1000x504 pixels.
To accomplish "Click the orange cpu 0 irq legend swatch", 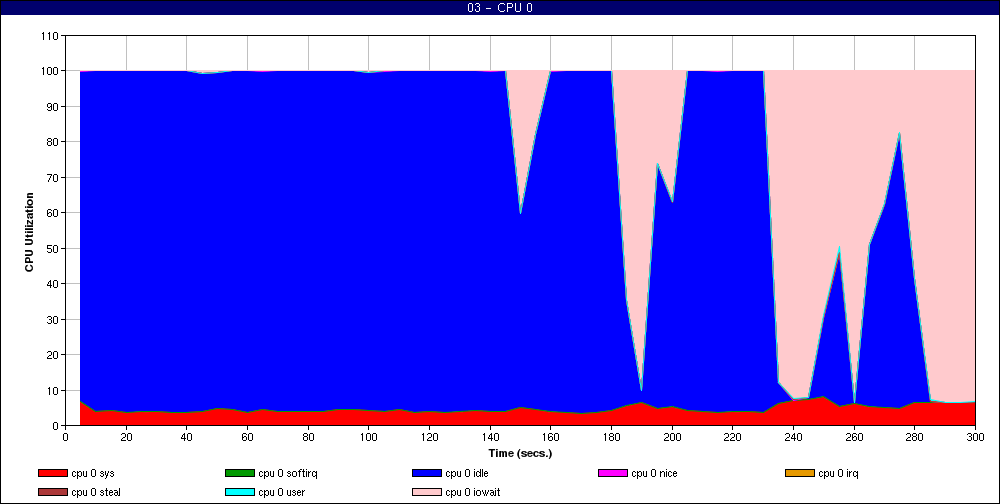I will tap(800, 473).
